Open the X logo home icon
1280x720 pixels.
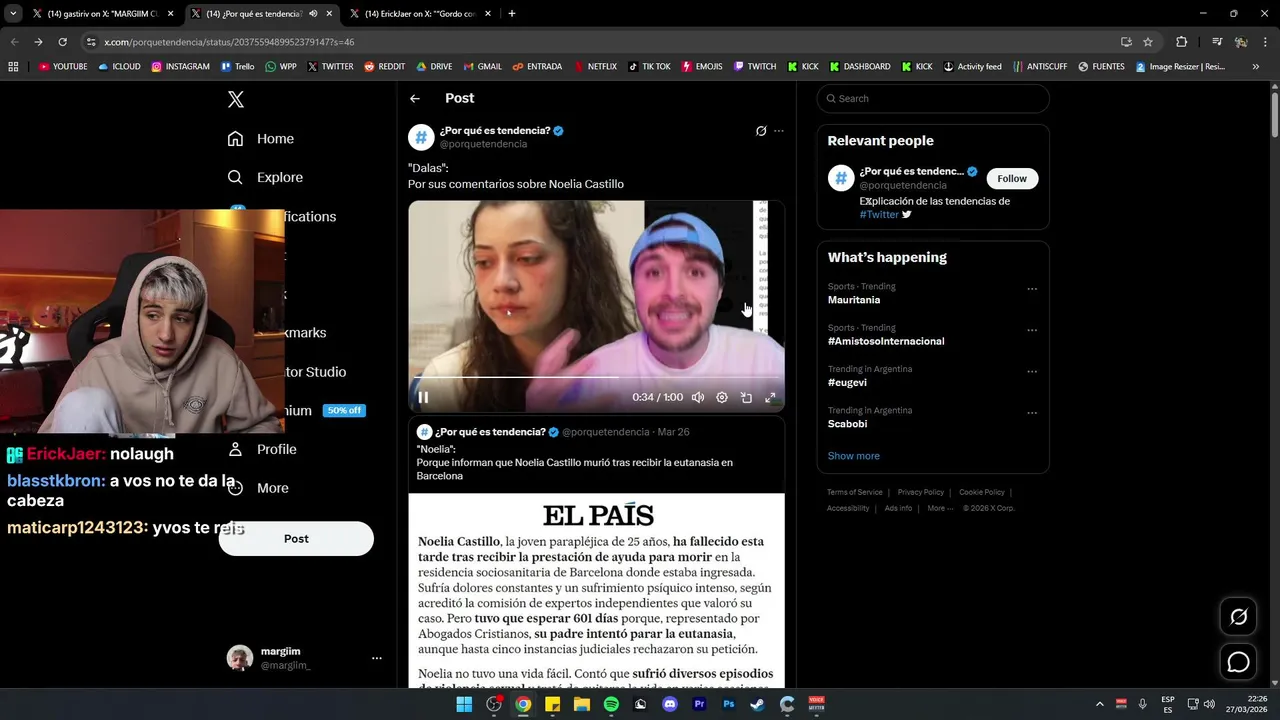click(x=236, y=99)
